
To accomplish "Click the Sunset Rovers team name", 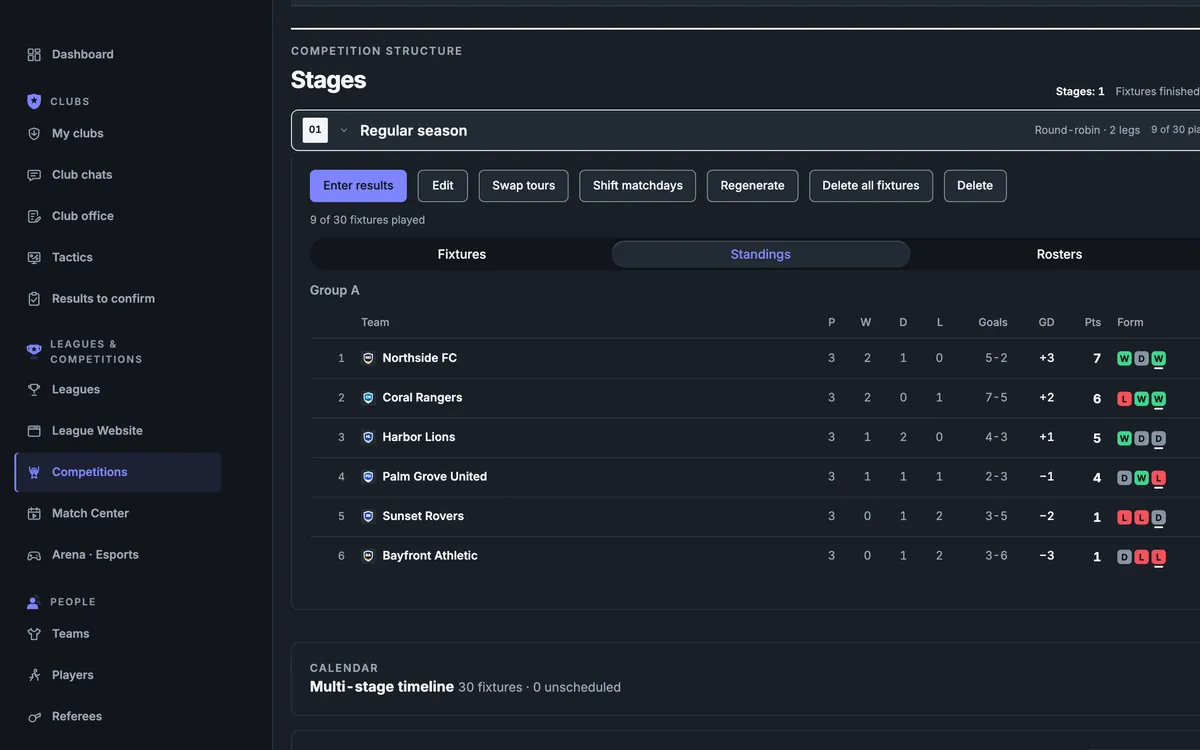I will [x=423, y=516].
